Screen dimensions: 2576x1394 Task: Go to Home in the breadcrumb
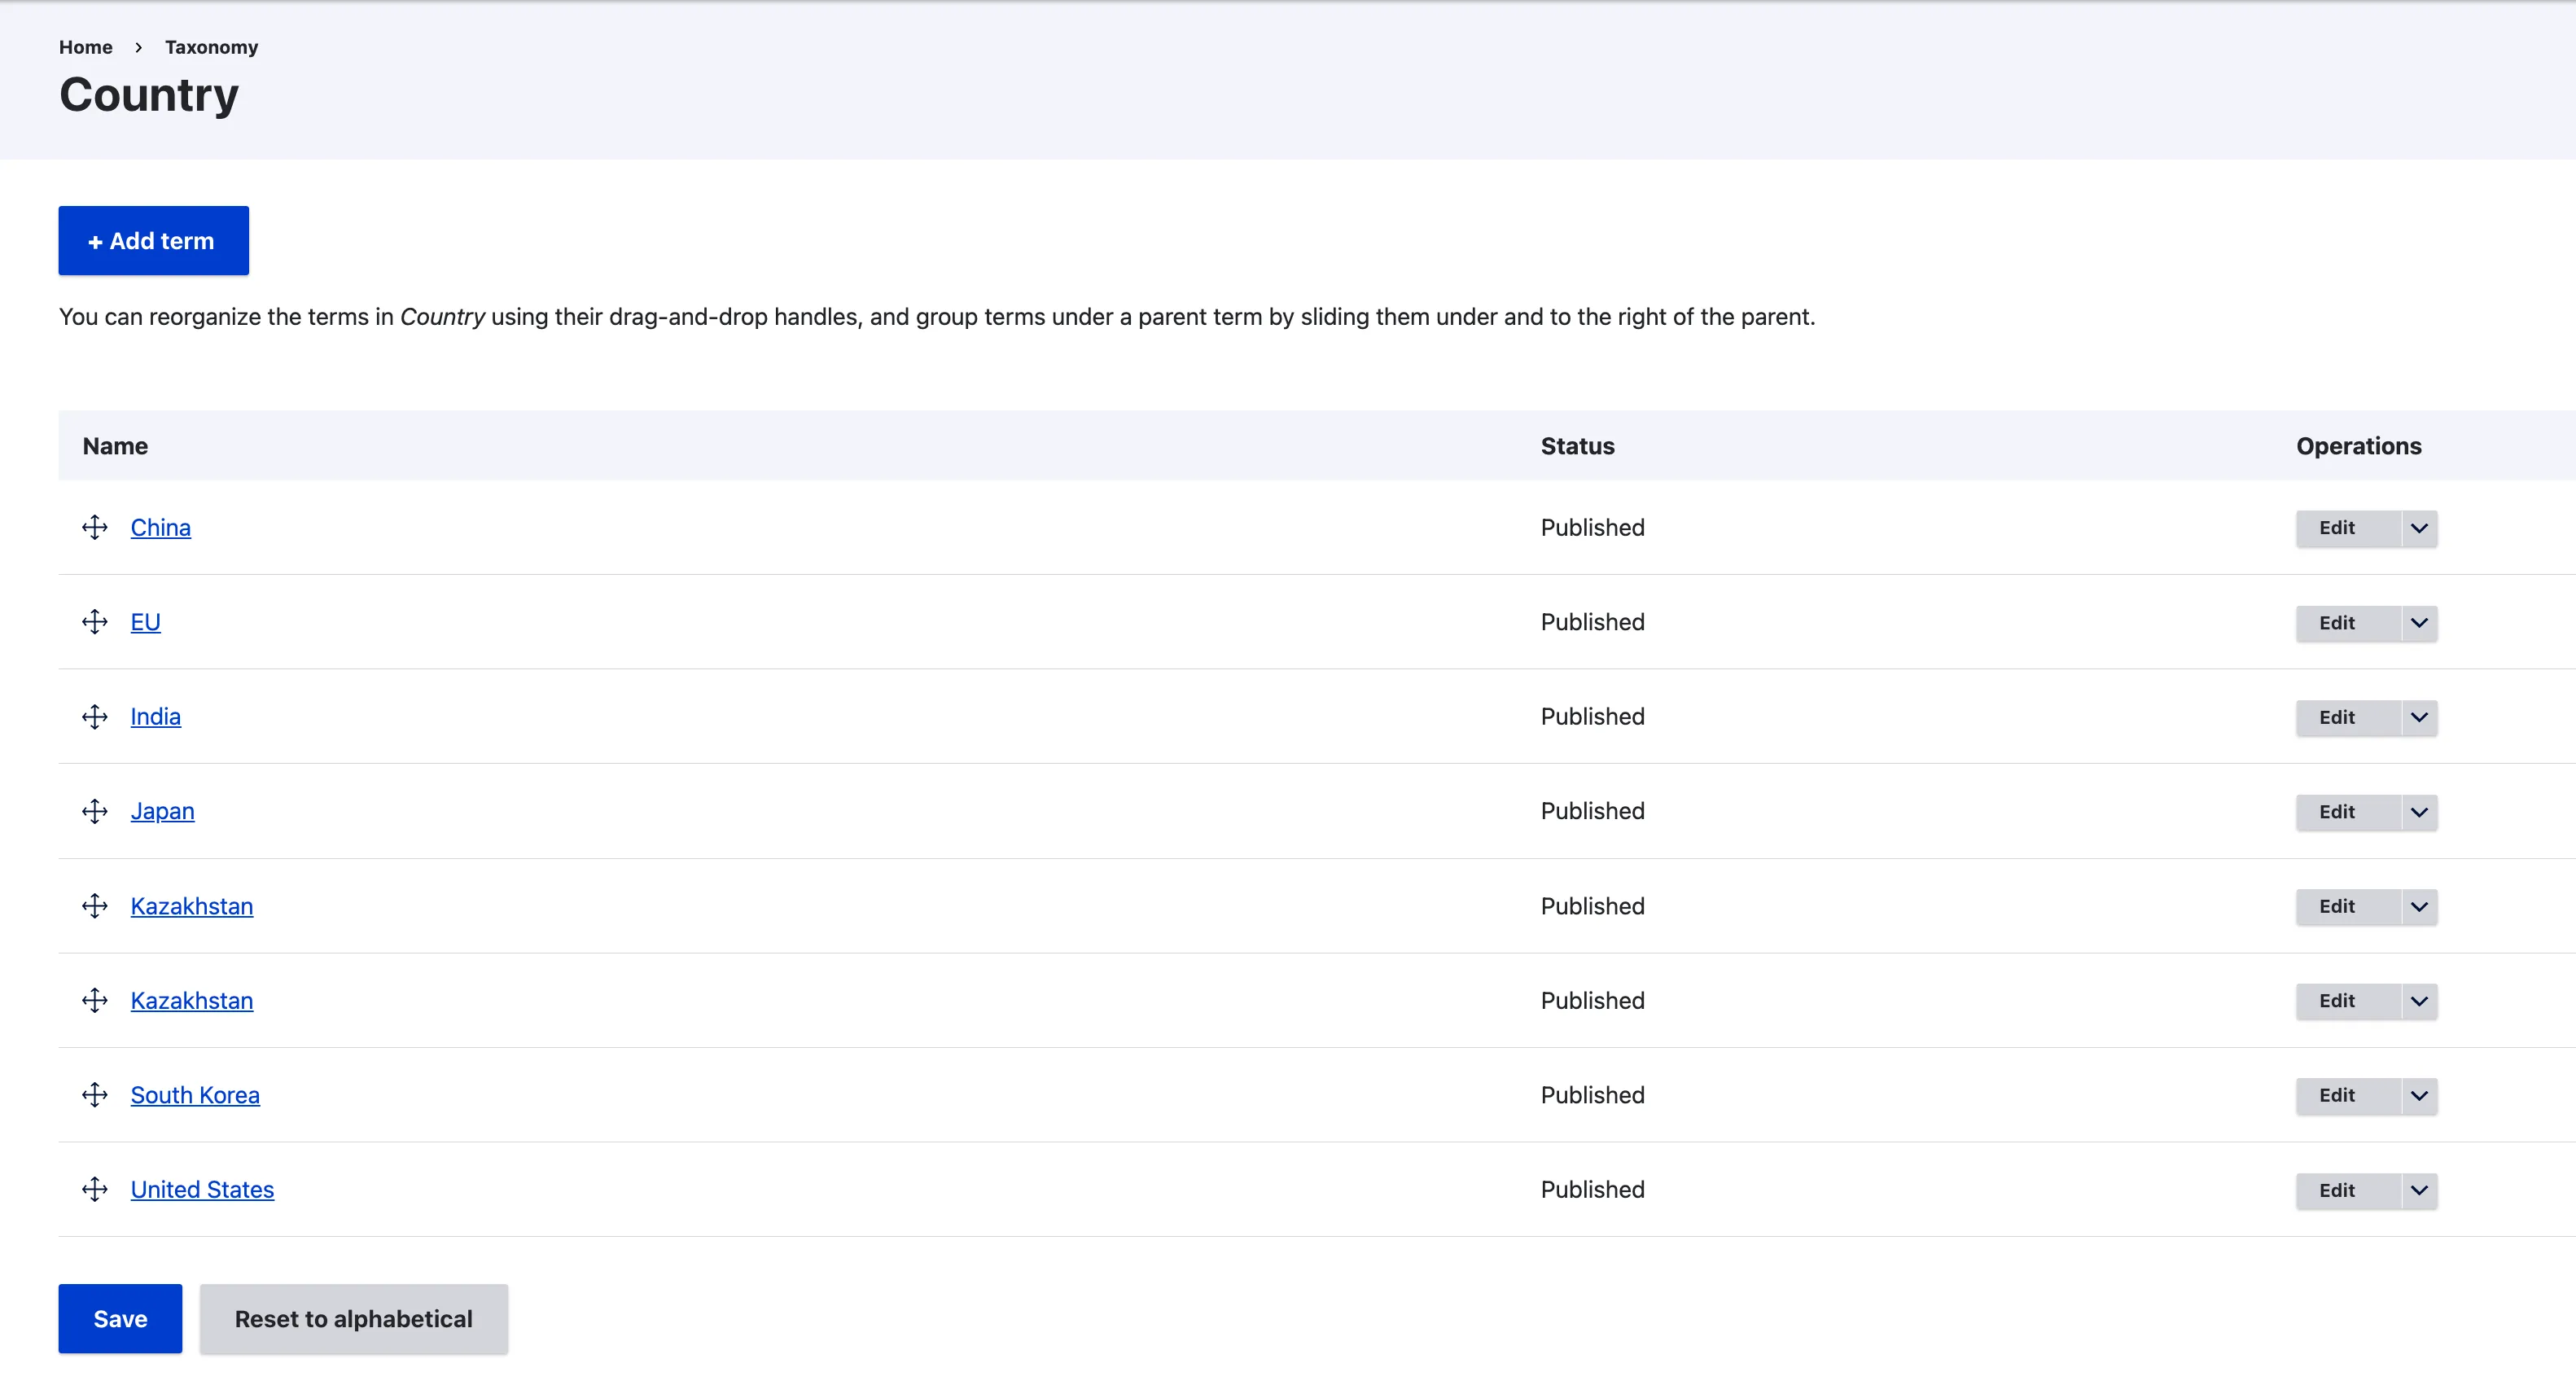click(x=85, y=47)
